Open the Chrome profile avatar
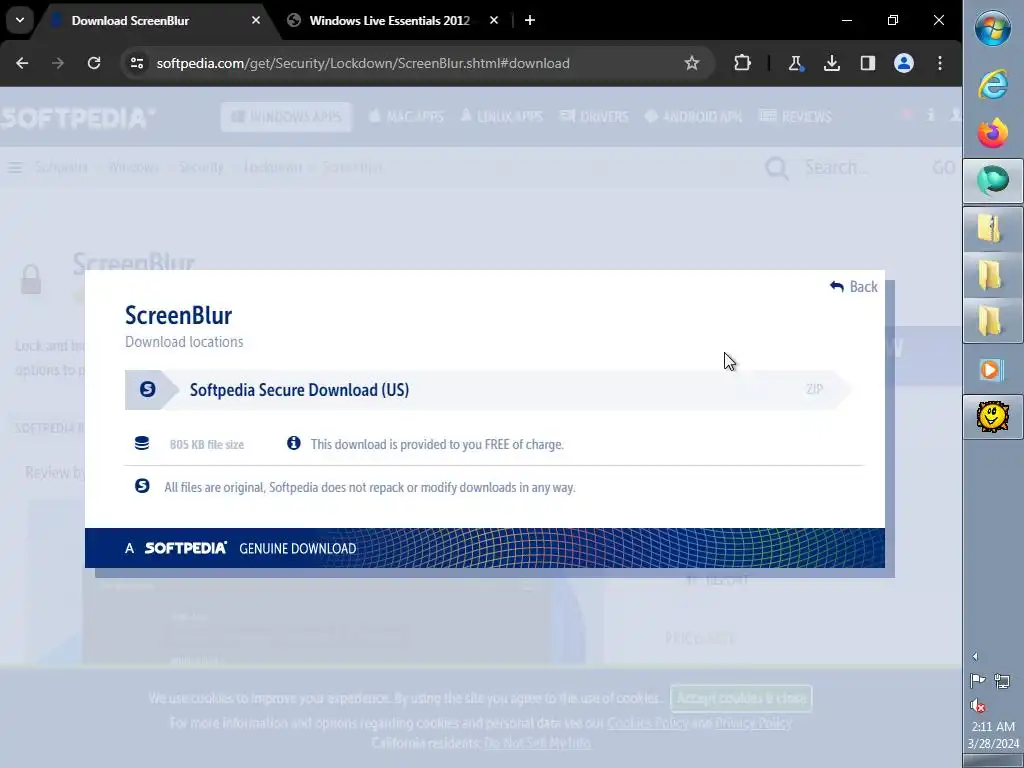Viewport: 1024px width, 768px height. [904, 63]
